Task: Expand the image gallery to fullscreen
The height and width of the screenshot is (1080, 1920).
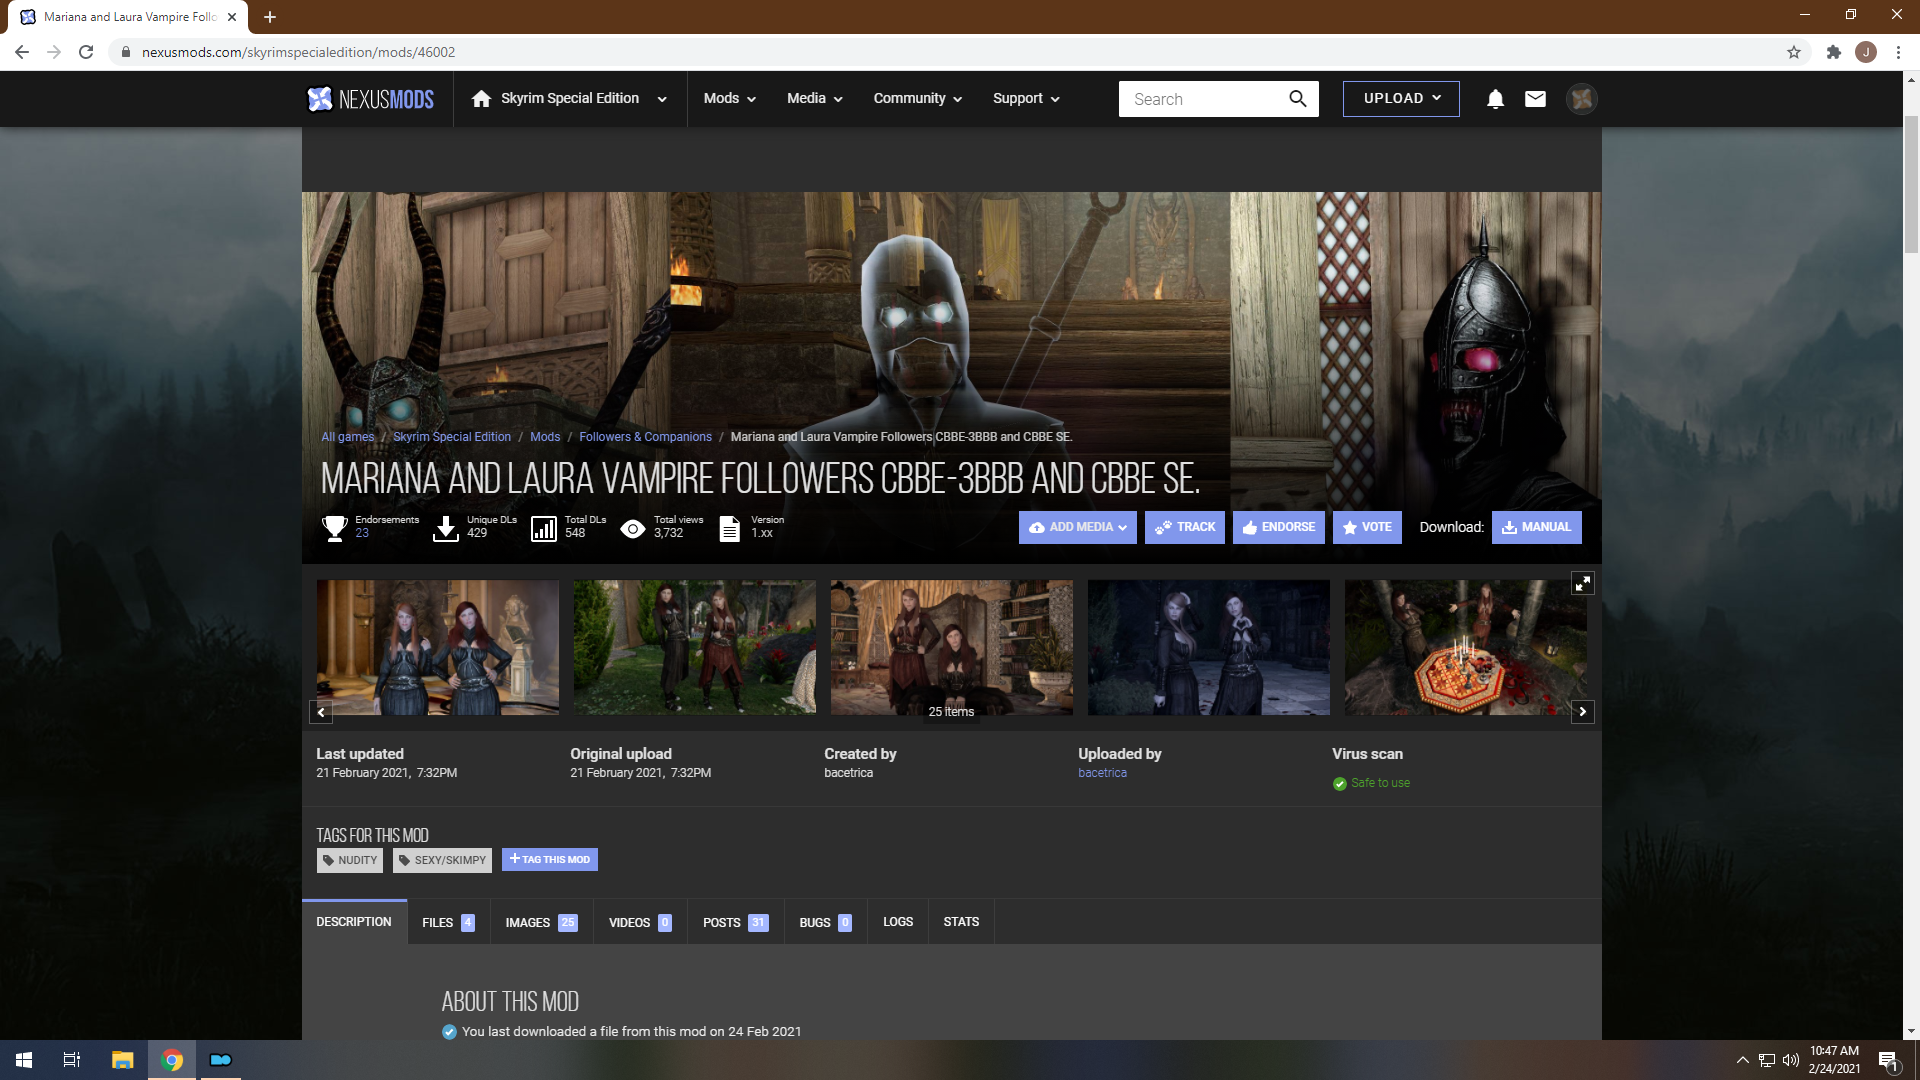Action: coord(1582,583)
